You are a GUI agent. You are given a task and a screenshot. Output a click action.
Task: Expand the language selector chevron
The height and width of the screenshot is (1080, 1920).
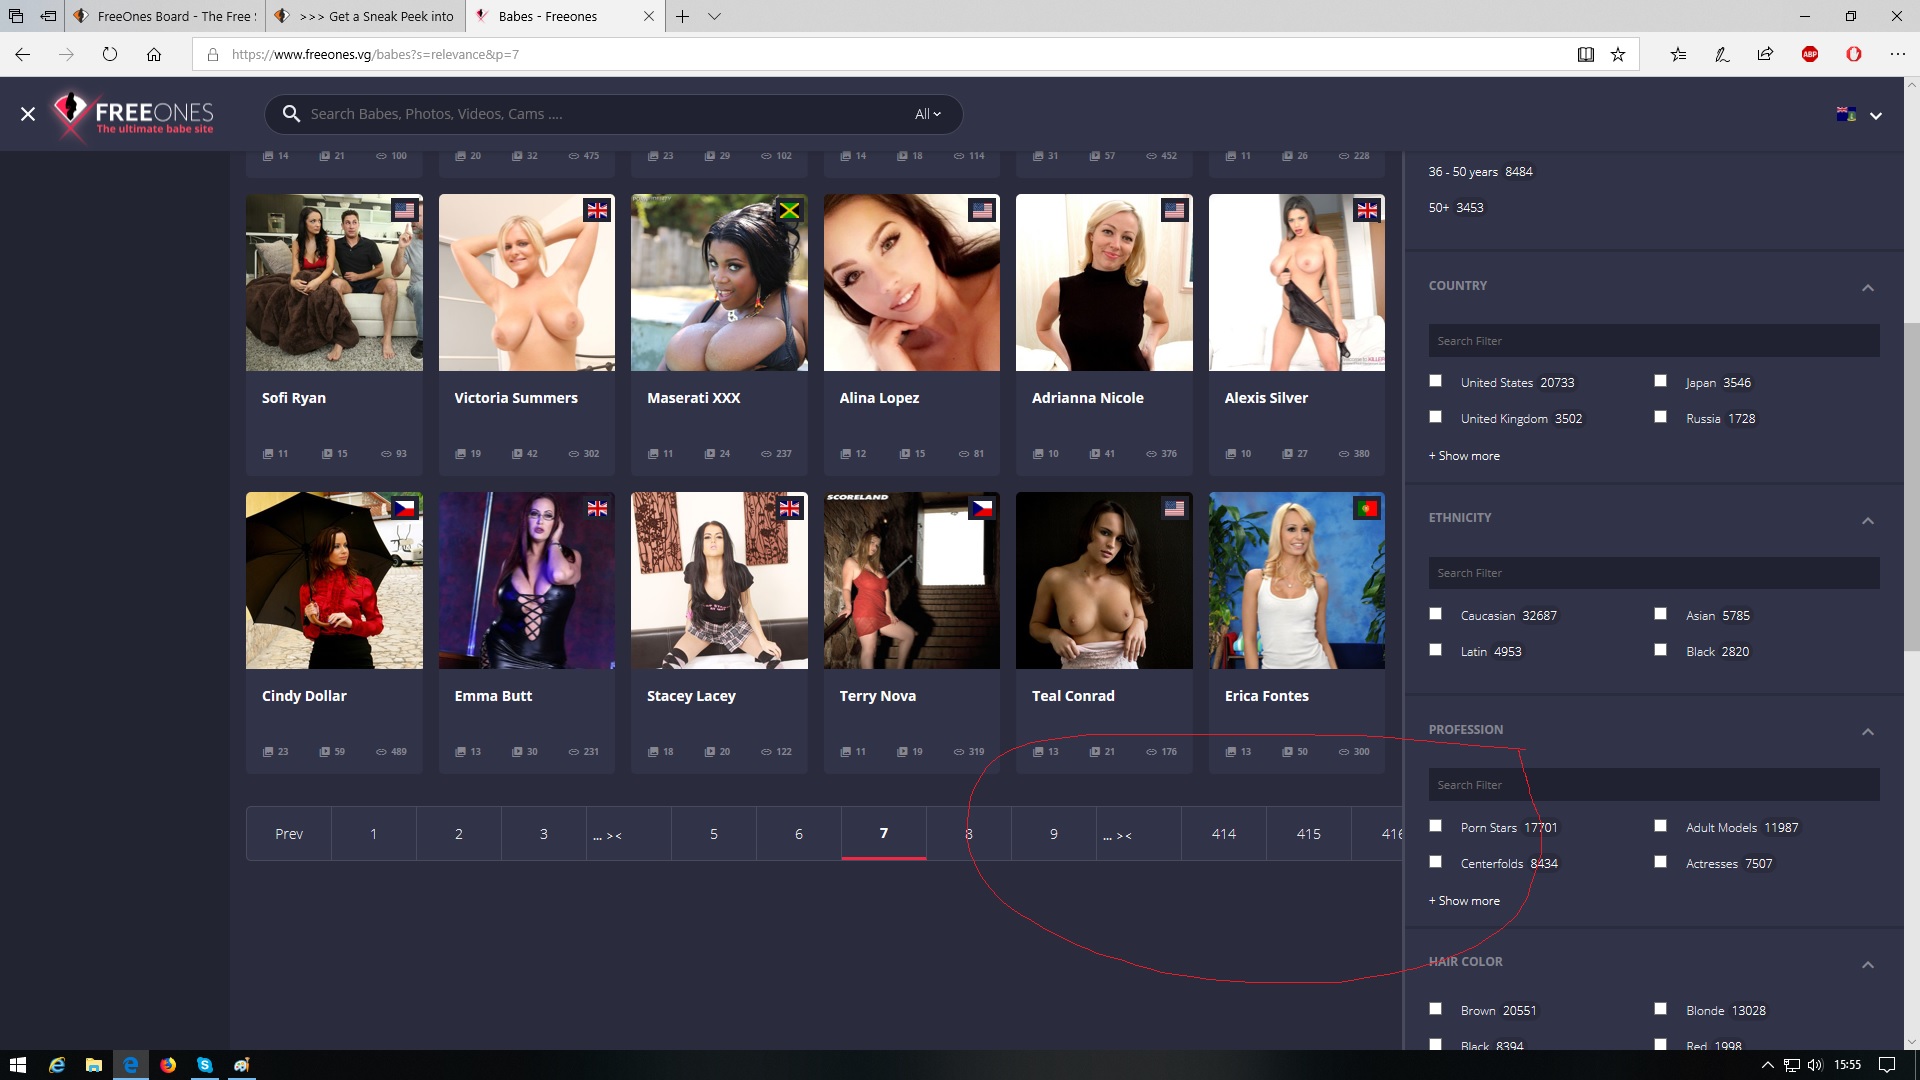[x=1876, y=115]
